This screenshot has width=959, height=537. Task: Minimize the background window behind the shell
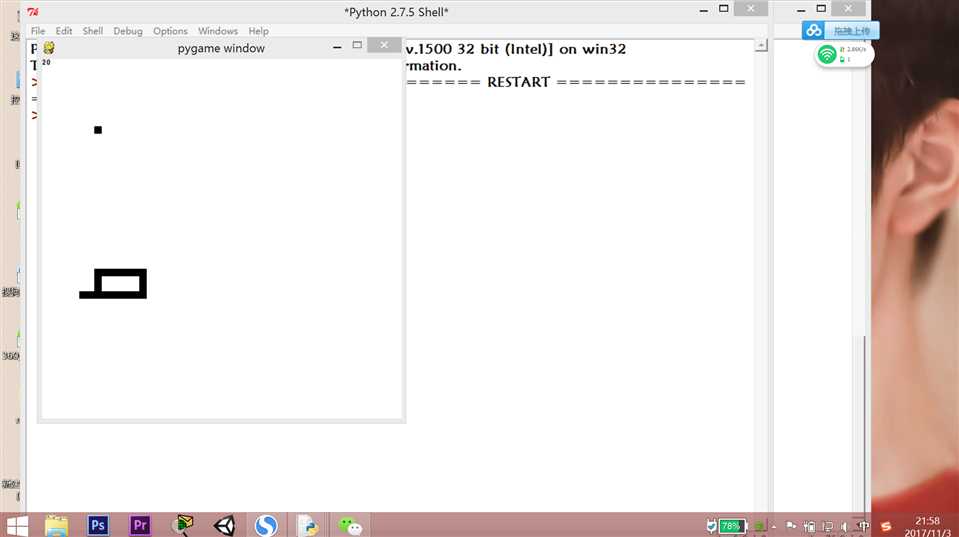[x=801, y=10]
